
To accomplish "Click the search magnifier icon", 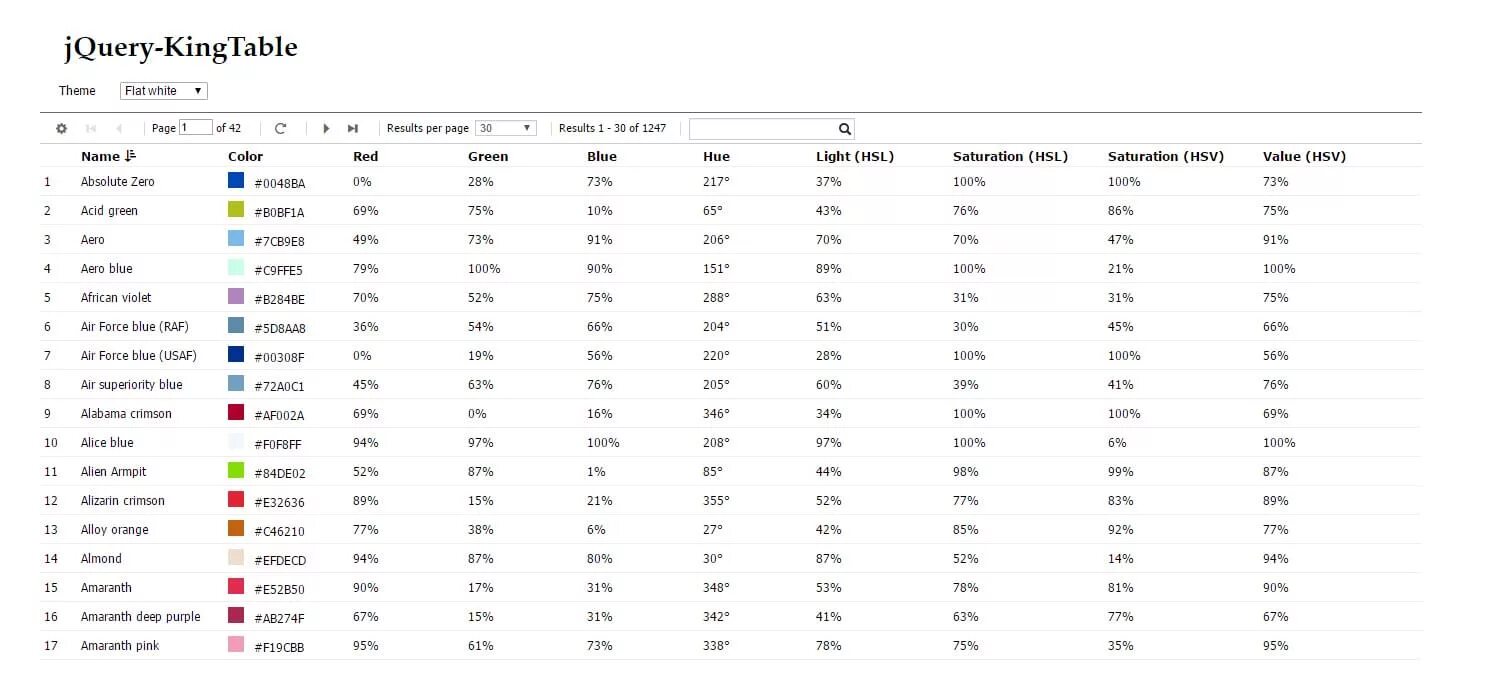I will tap(845, 129).
